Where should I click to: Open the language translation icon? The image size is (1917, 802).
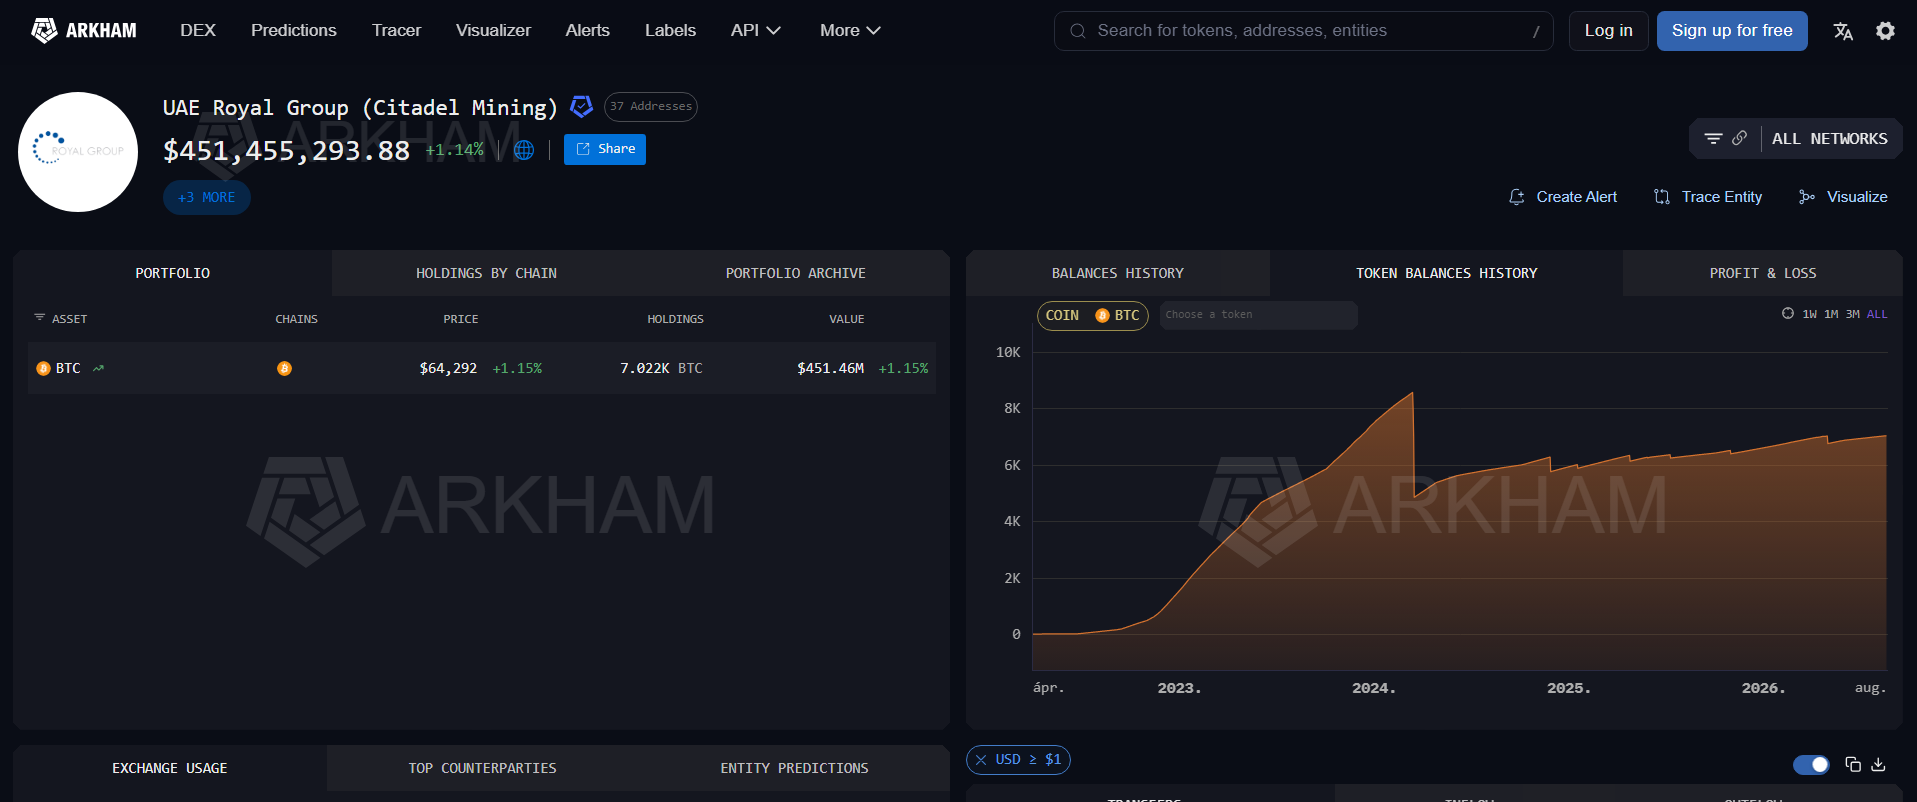1843,31
